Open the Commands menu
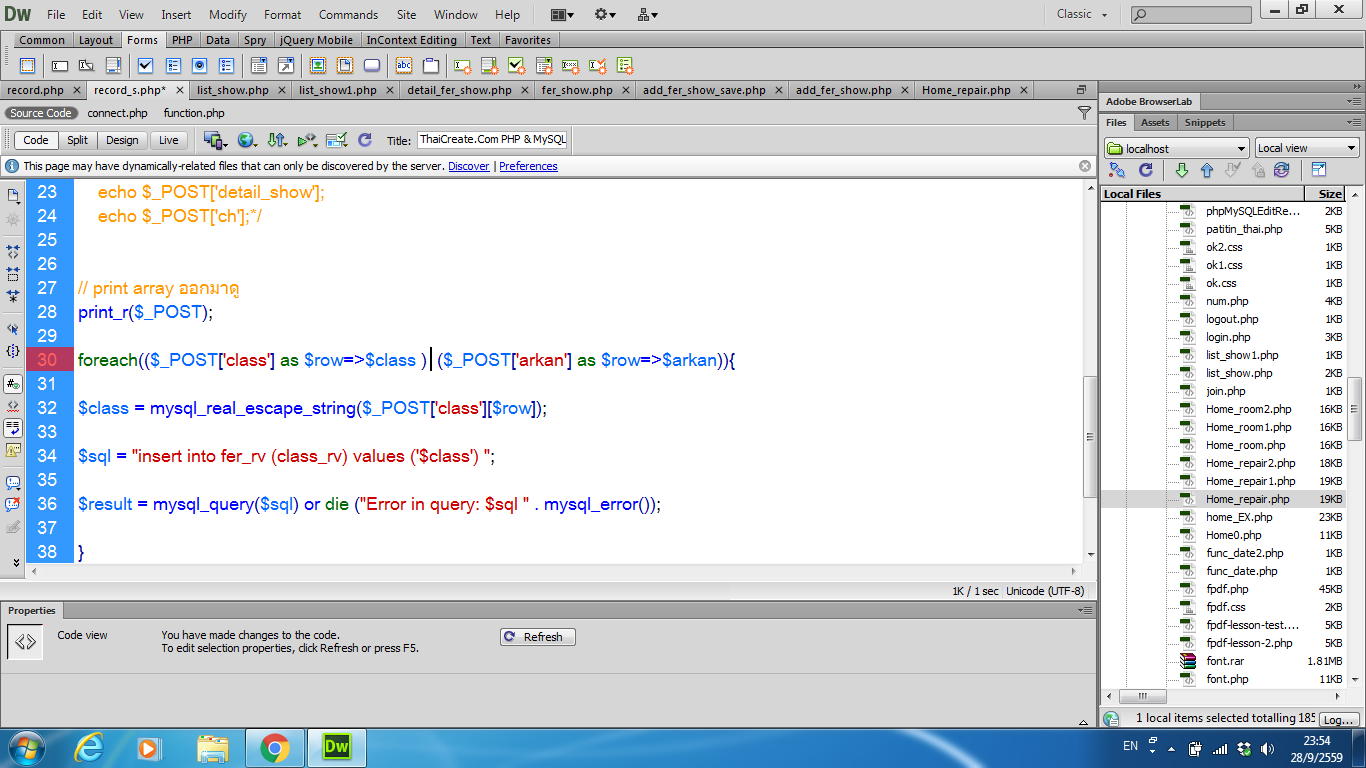The height and width of the screenshot is (768, 1366). 348,15
